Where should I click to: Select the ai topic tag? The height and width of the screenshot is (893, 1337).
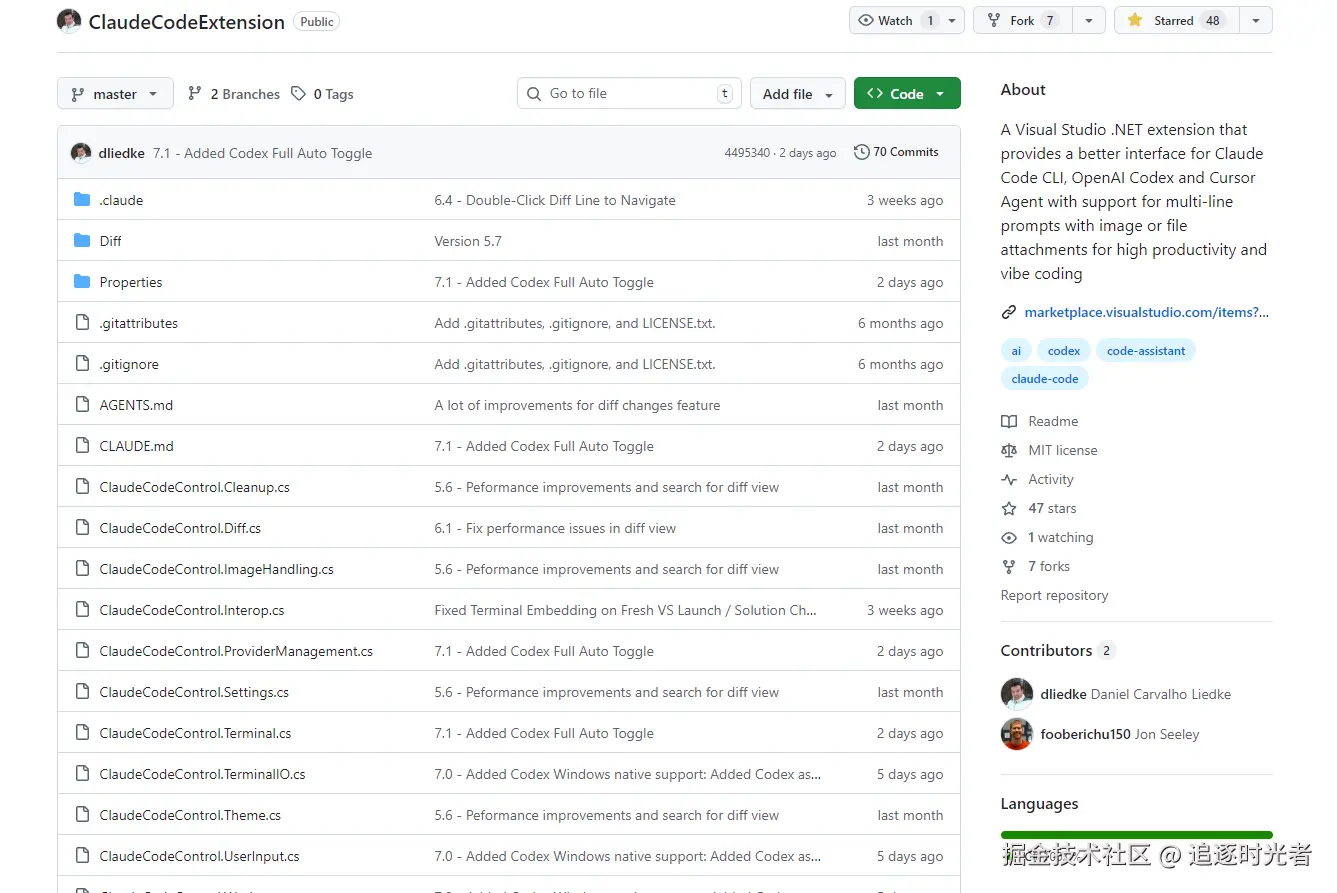(1016, 351)
